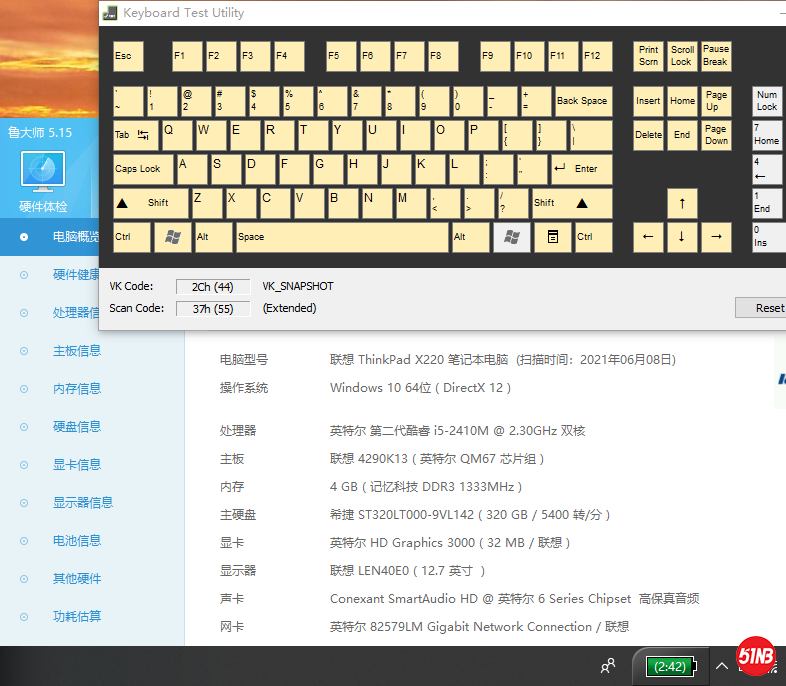Viewport: 786px width, 686px height.
Task: Click the Print Scrn key
Action: 648,56
